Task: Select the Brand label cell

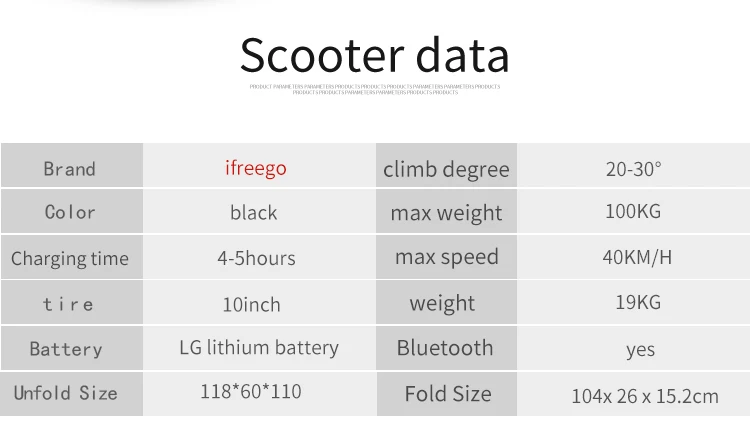Action: [70, 168]
